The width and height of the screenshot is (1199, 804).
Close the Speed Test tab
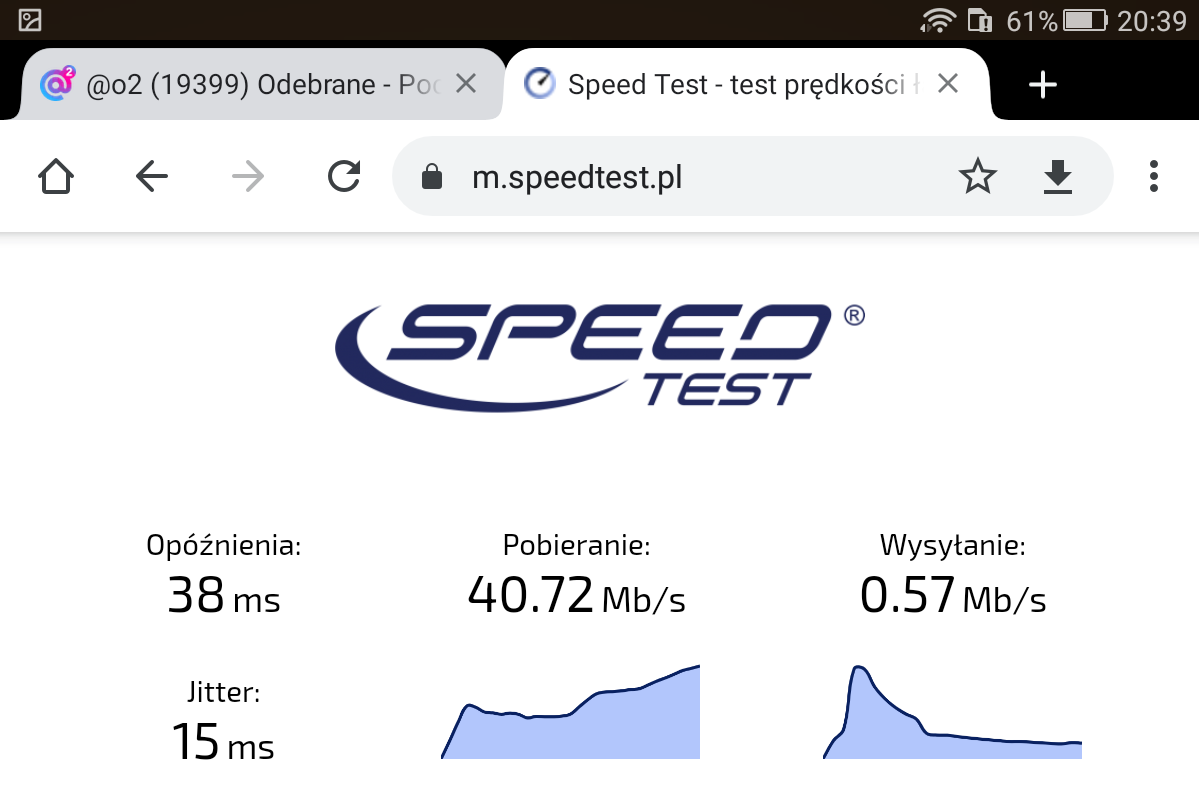[947, 83]
